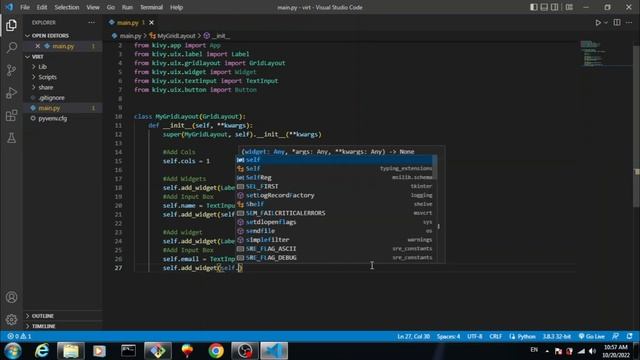The width and height of the screenshot is (640, 360).
Task: Select interpreter 3.8.3 32-bit
Action: tap(556, 336)
